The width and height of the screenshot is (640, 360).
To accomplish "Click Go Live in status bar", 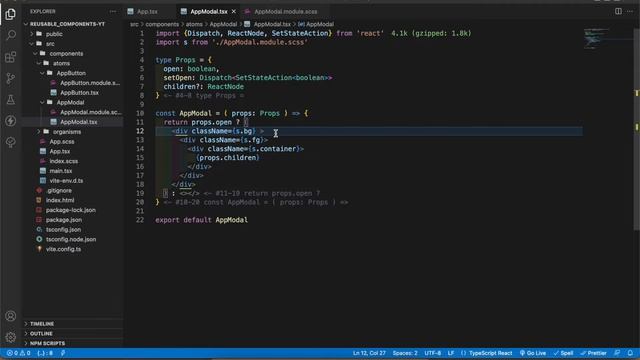I will point(533,353).
